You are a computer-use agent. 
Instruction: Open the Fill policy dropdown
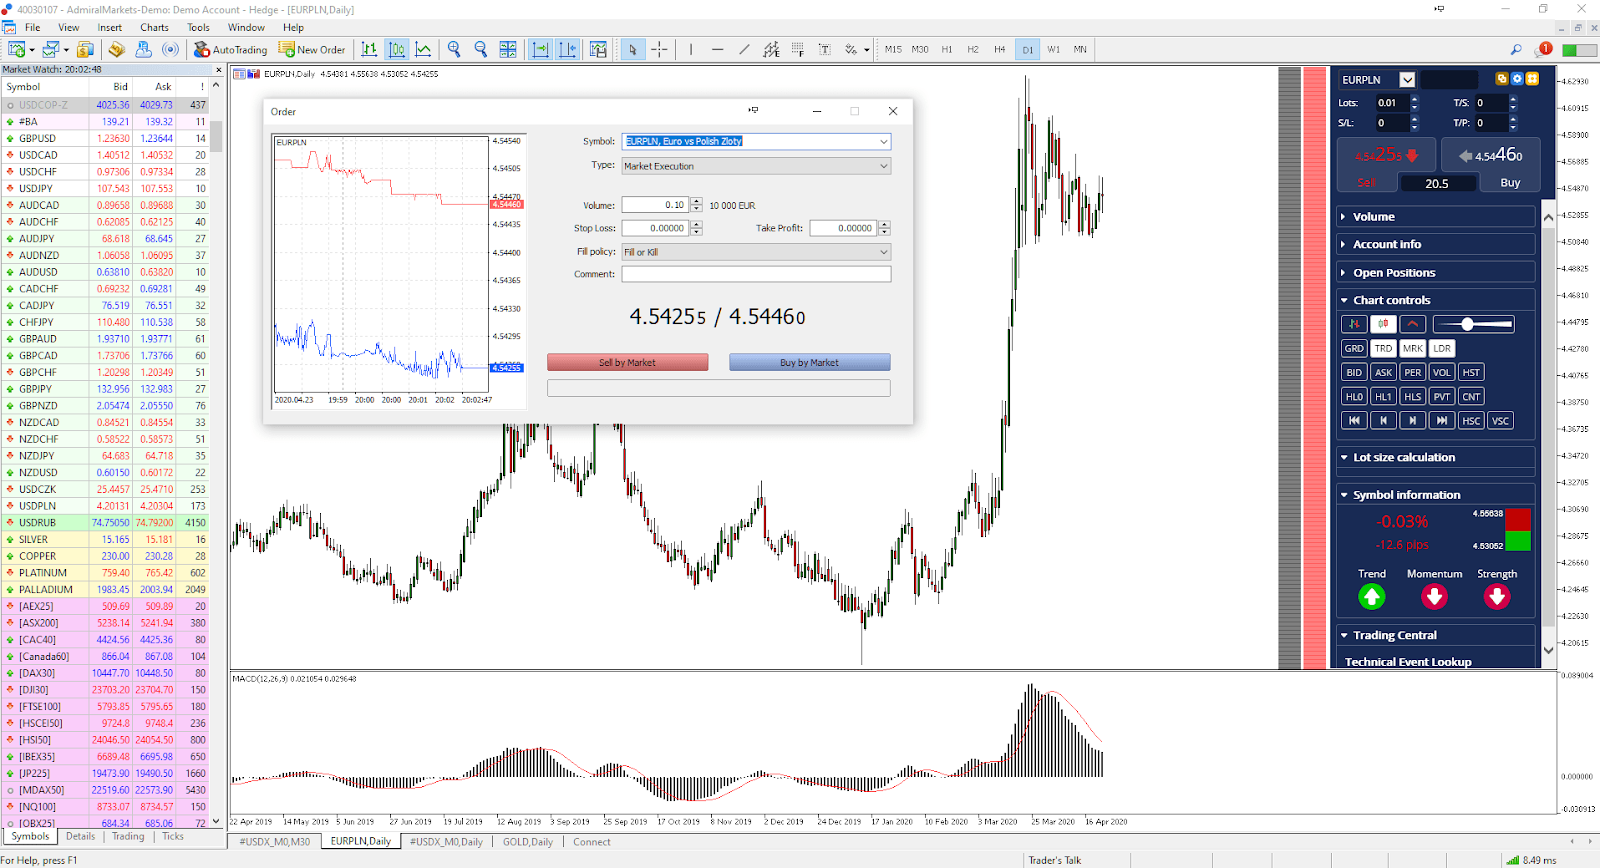click(756, 252)
